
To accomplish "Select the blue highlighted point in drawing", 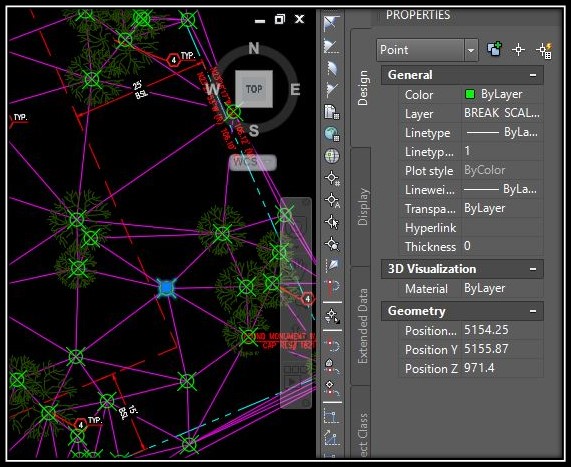I will coord(166,287).
